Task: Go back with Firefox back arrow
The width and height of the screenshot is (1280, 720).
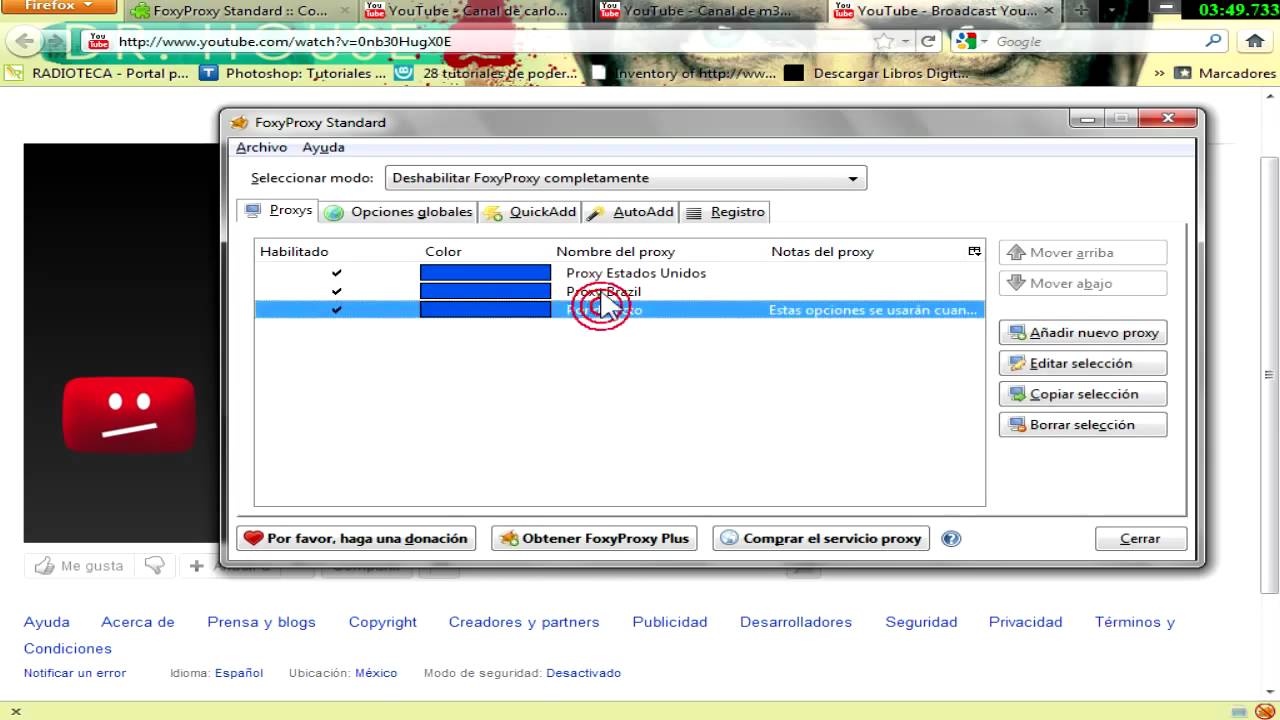Action: [24, 42]
